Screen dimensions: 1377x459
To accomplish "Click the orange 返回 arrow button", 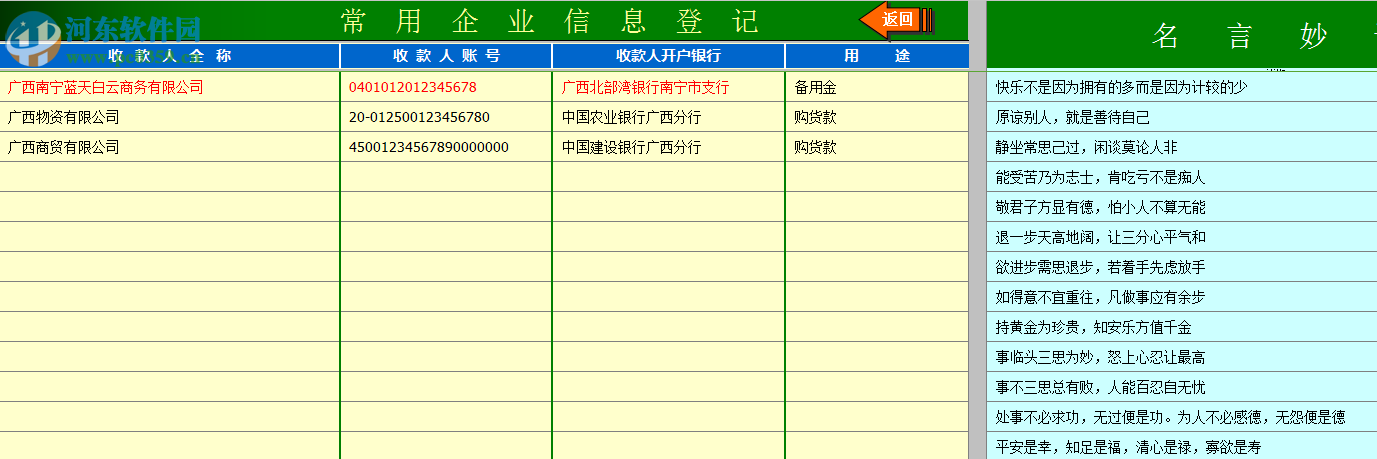I will [897, 19].
